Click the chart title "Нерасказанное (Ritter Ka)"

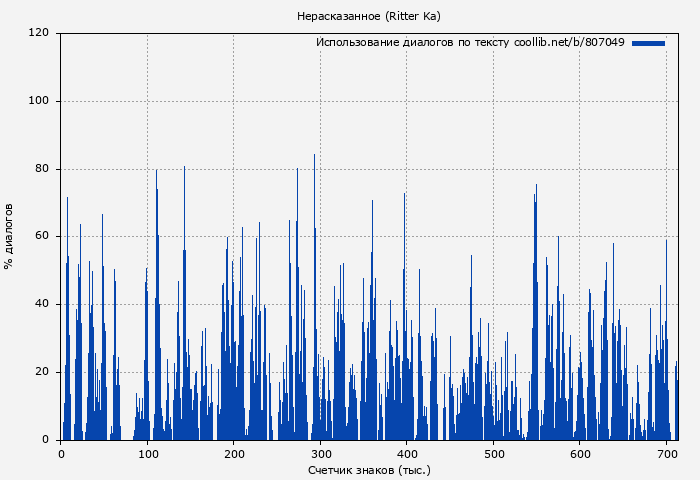coord(369,16)
